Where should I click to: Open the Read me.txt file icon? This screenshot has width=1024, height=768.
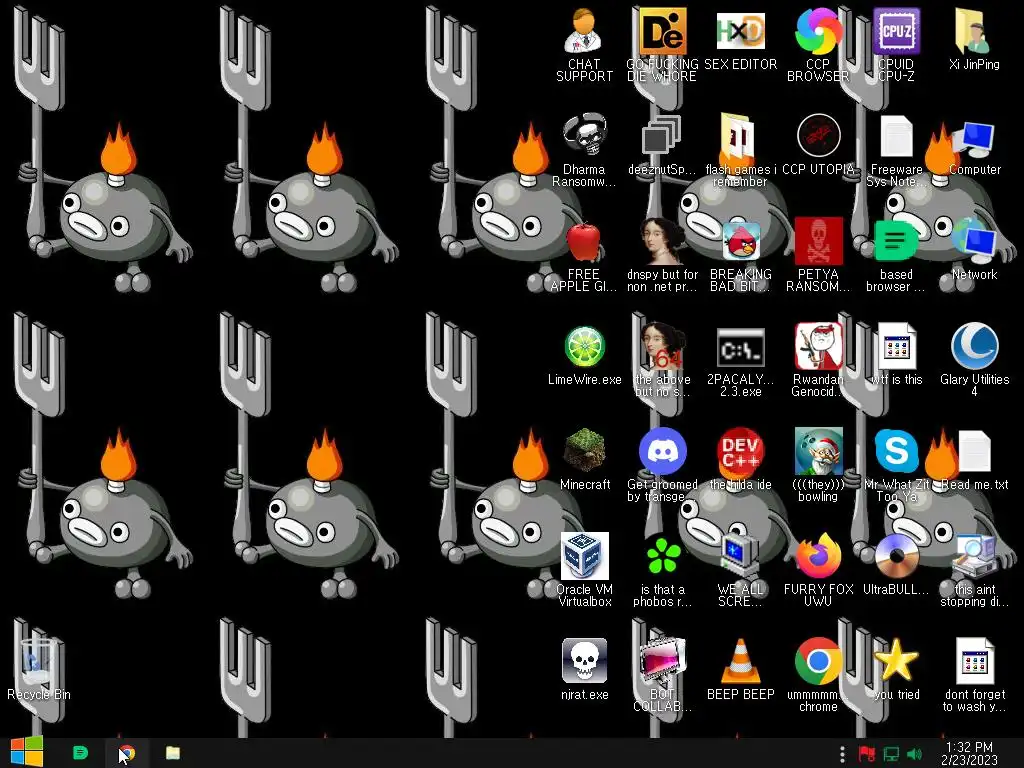point(974,452)
